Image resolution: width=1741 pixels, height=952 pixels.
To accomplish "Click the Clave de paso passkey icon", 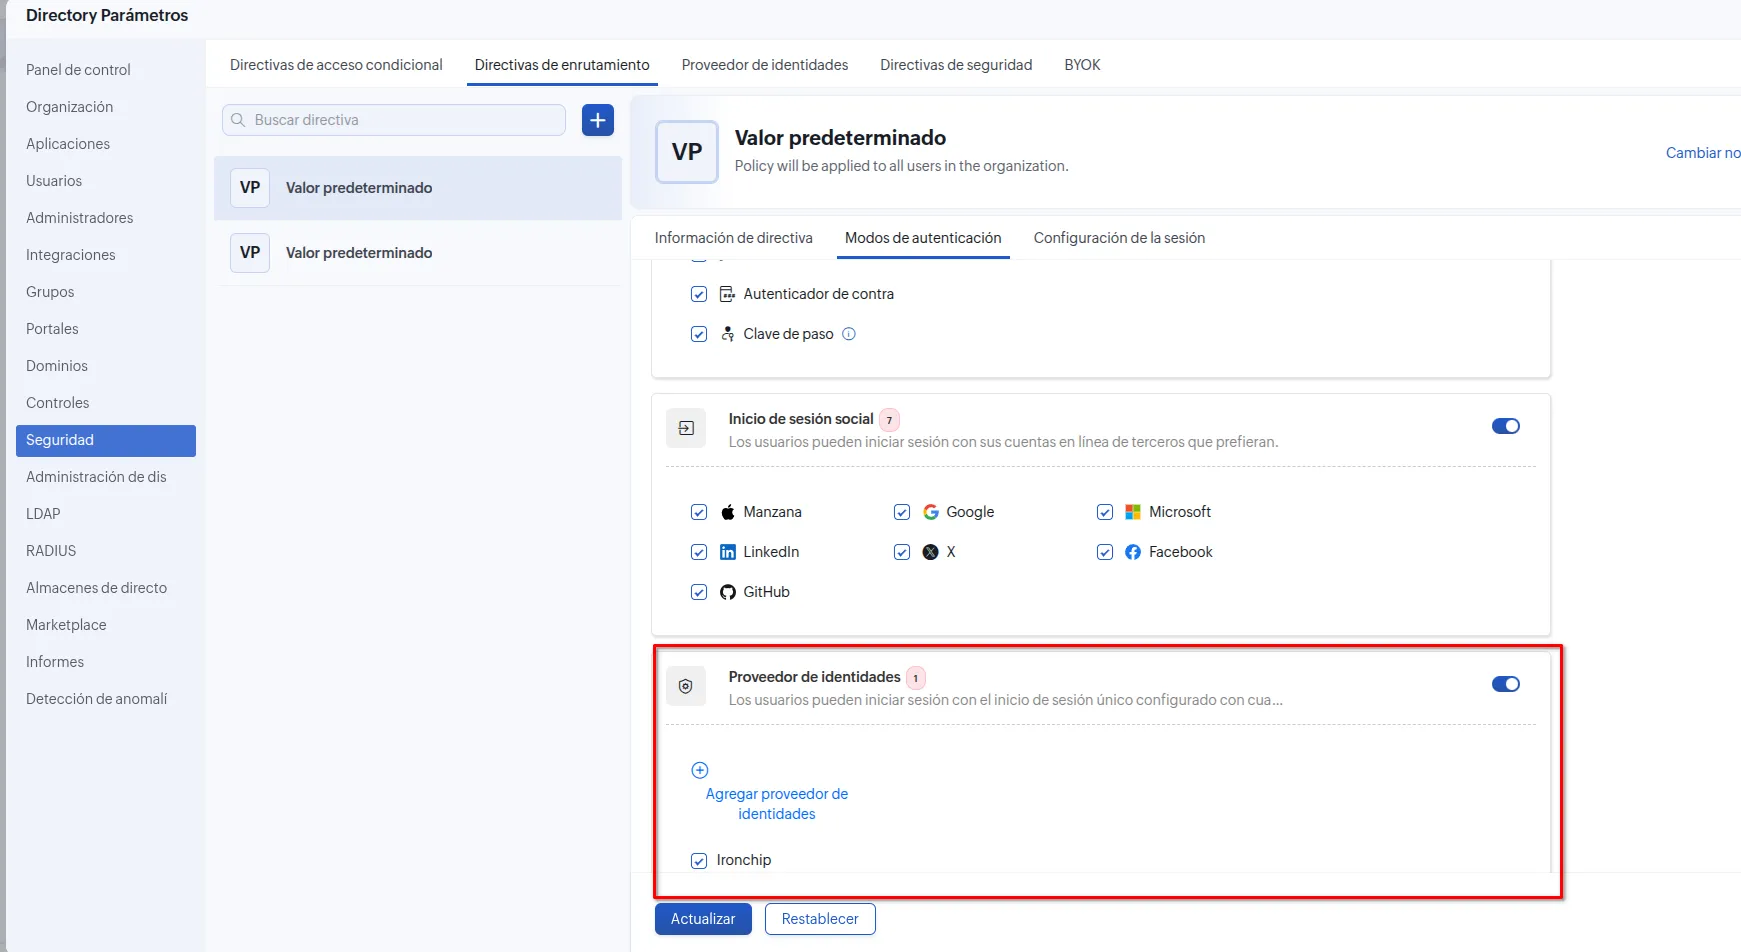I will pos(728,334).
